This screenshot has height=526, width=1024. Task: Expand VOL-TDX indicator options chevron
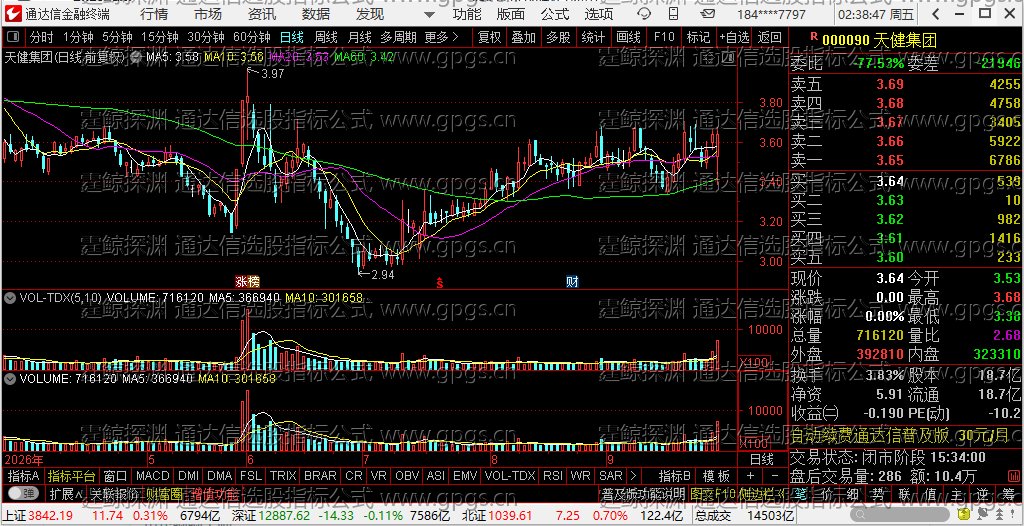pos(10,297)
